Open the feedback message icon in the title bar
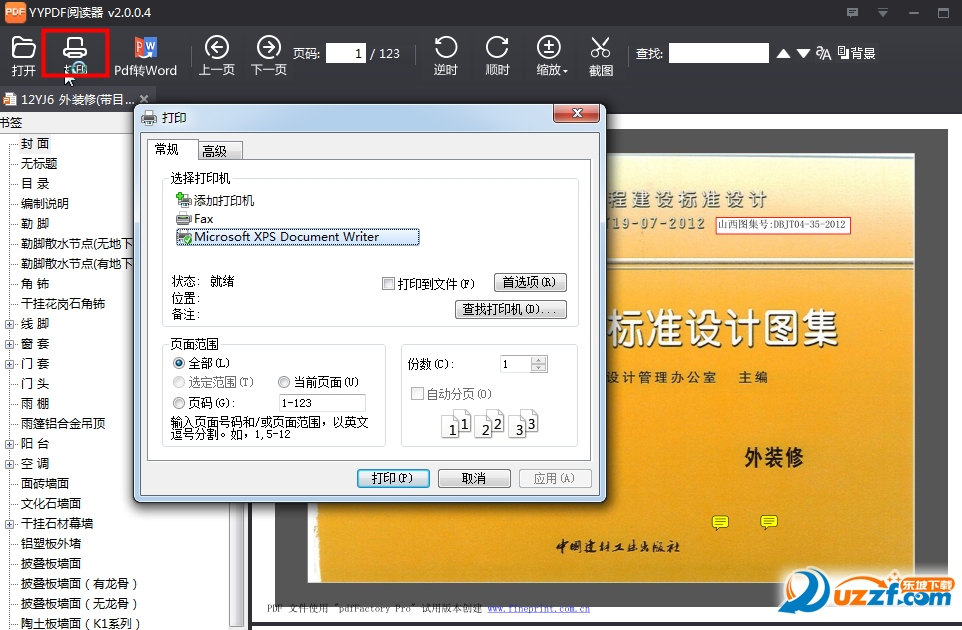962x630 pixels. coord(852,12)
